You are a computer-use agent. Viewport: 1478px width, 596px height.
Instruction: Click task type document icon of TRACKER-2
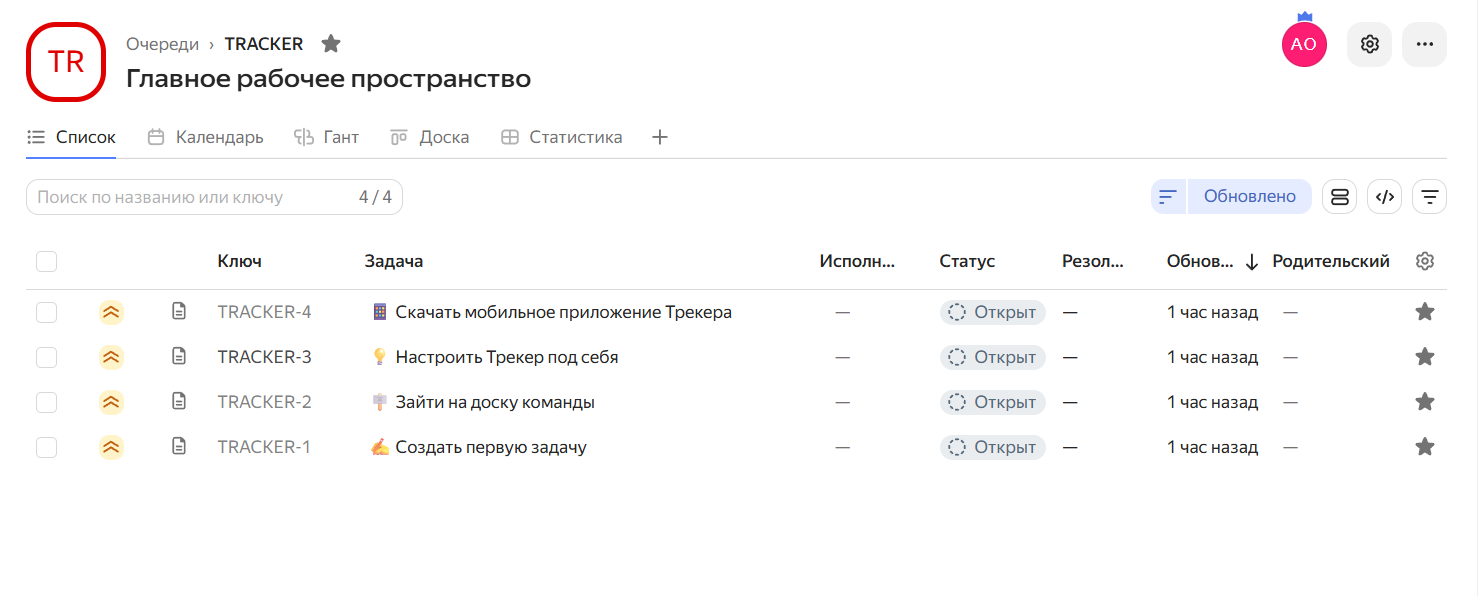point(179,401)
